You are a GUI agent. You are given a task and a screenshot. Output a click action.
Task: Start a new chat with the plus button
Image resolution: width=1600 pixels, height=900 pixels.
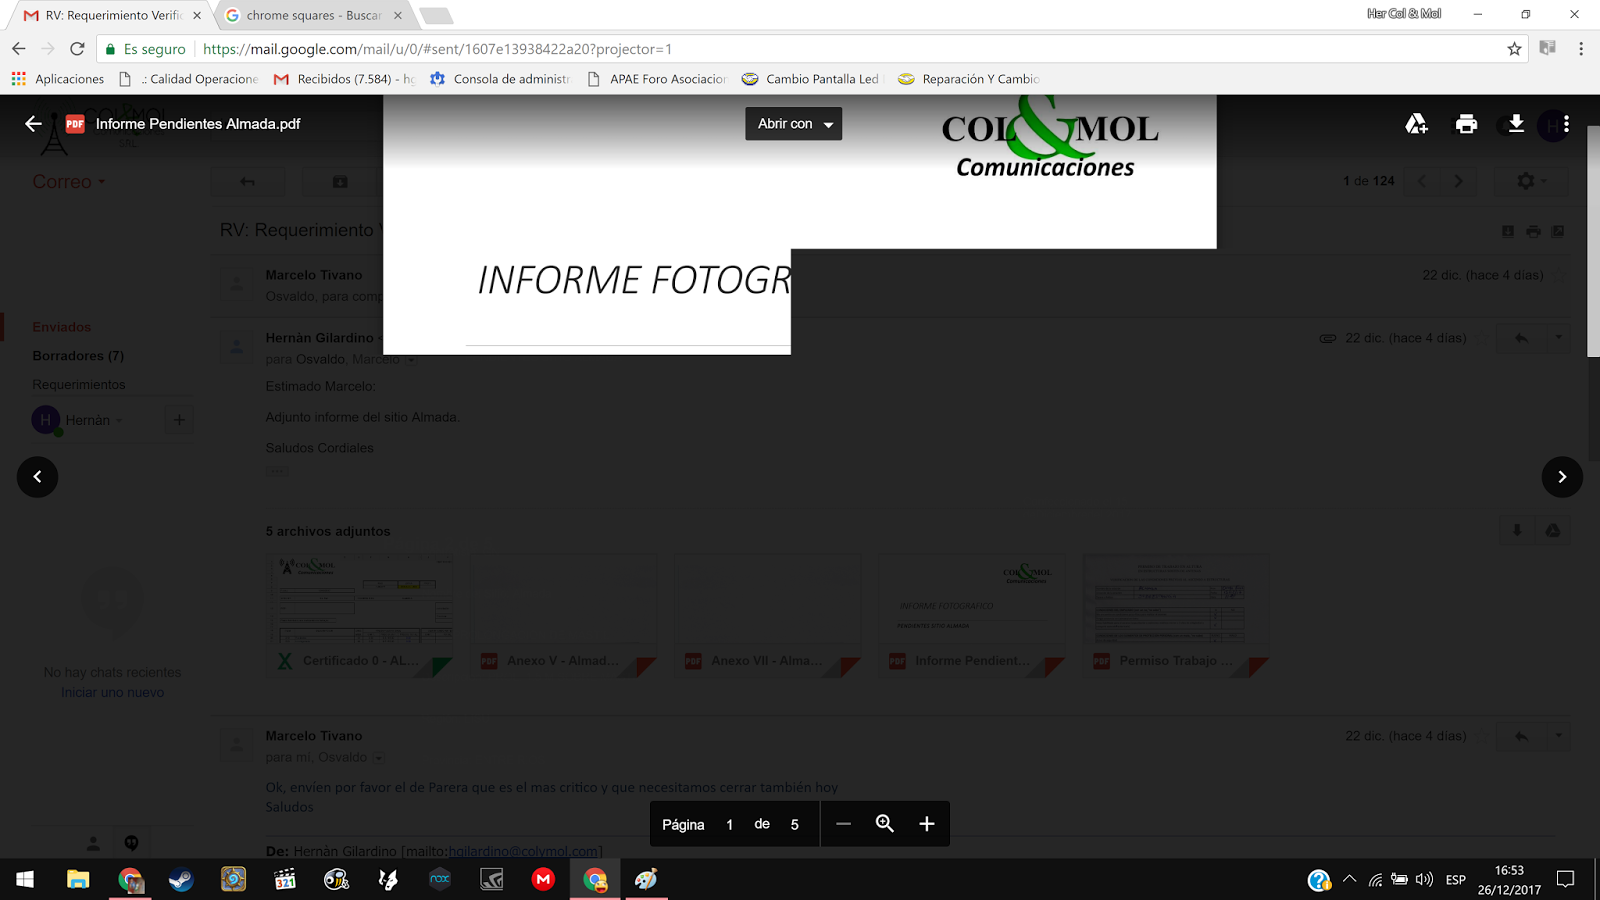click(179, 421)
